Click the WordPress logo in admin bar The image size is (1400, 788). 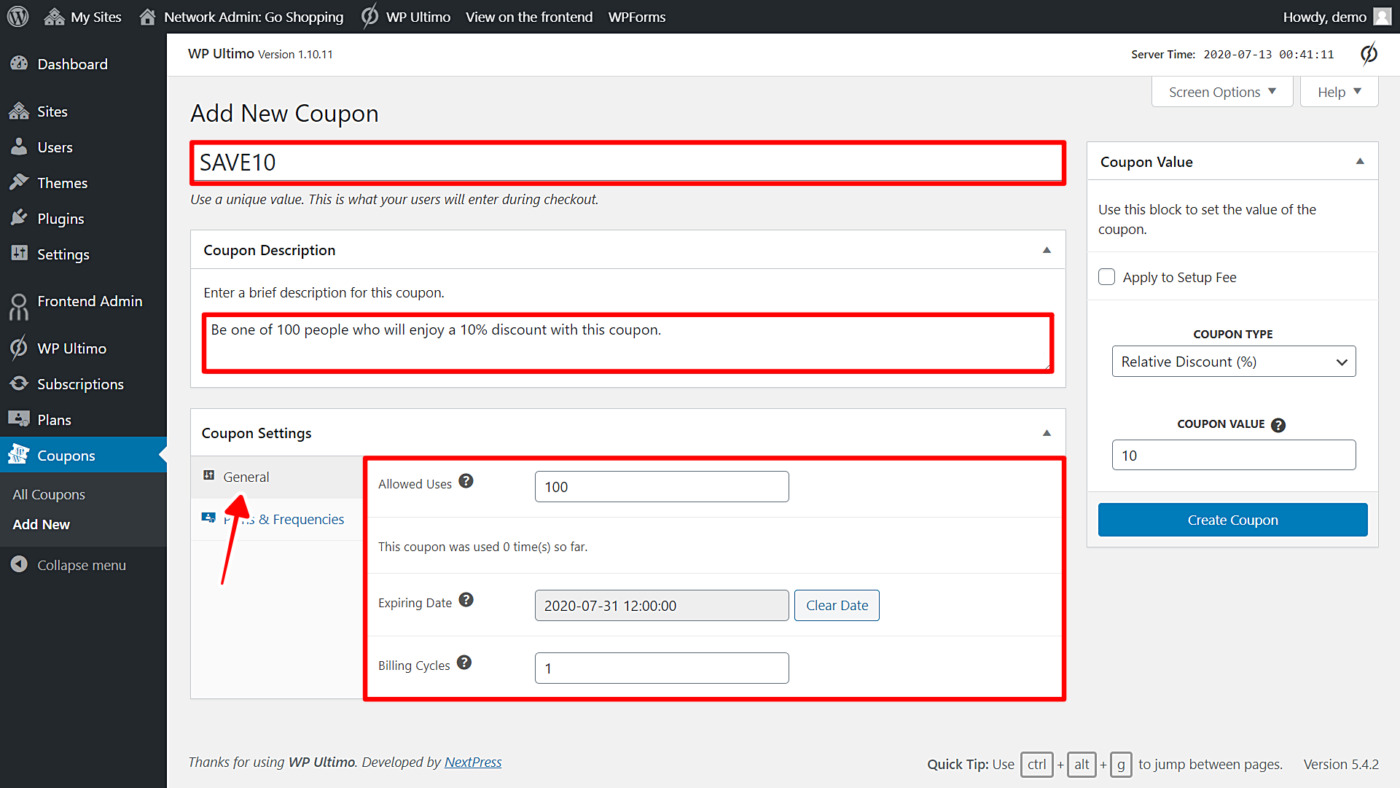[18, 17]
